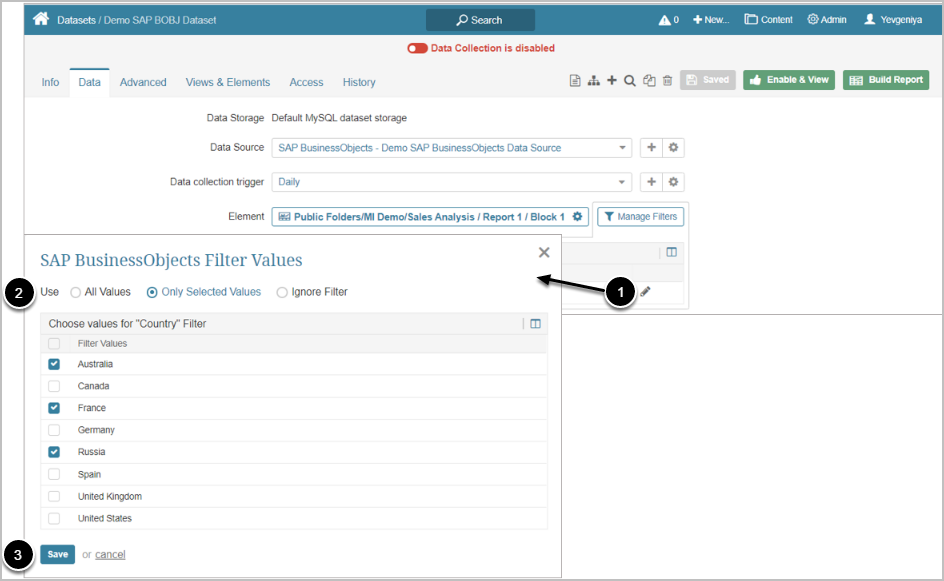Uncheck the Russia checkbox

click(54, 452)
